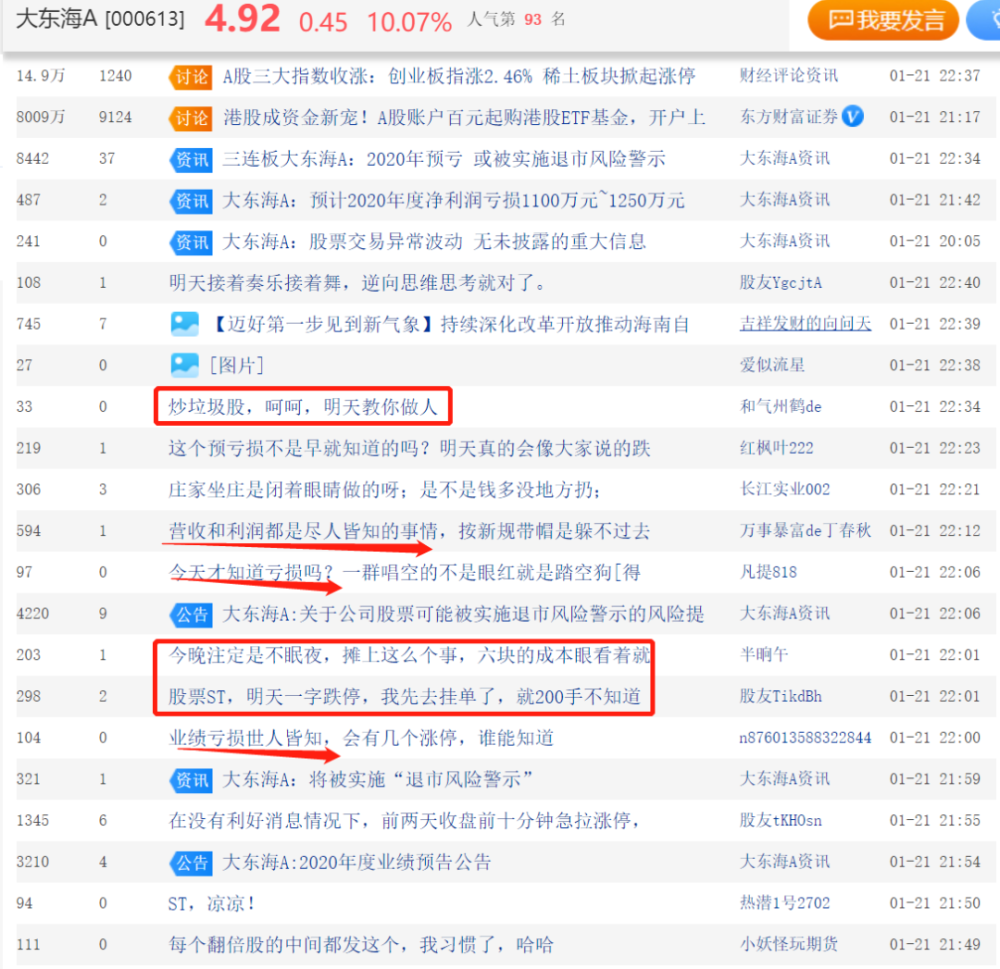Click read count 4220
The width and height of the screenshot is (1000, 969).
coord(33,614)
